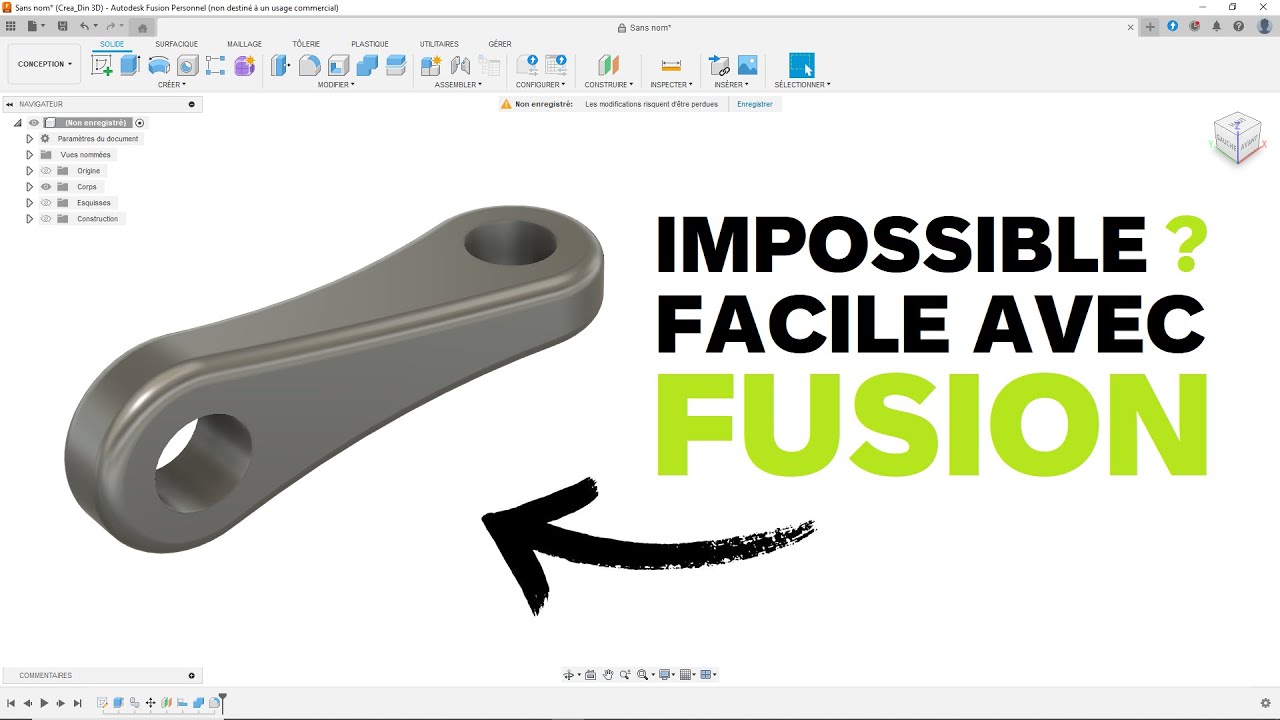1280x720 pixels.
Task: Select the Hole tool icon
Action: pos(187,65)
